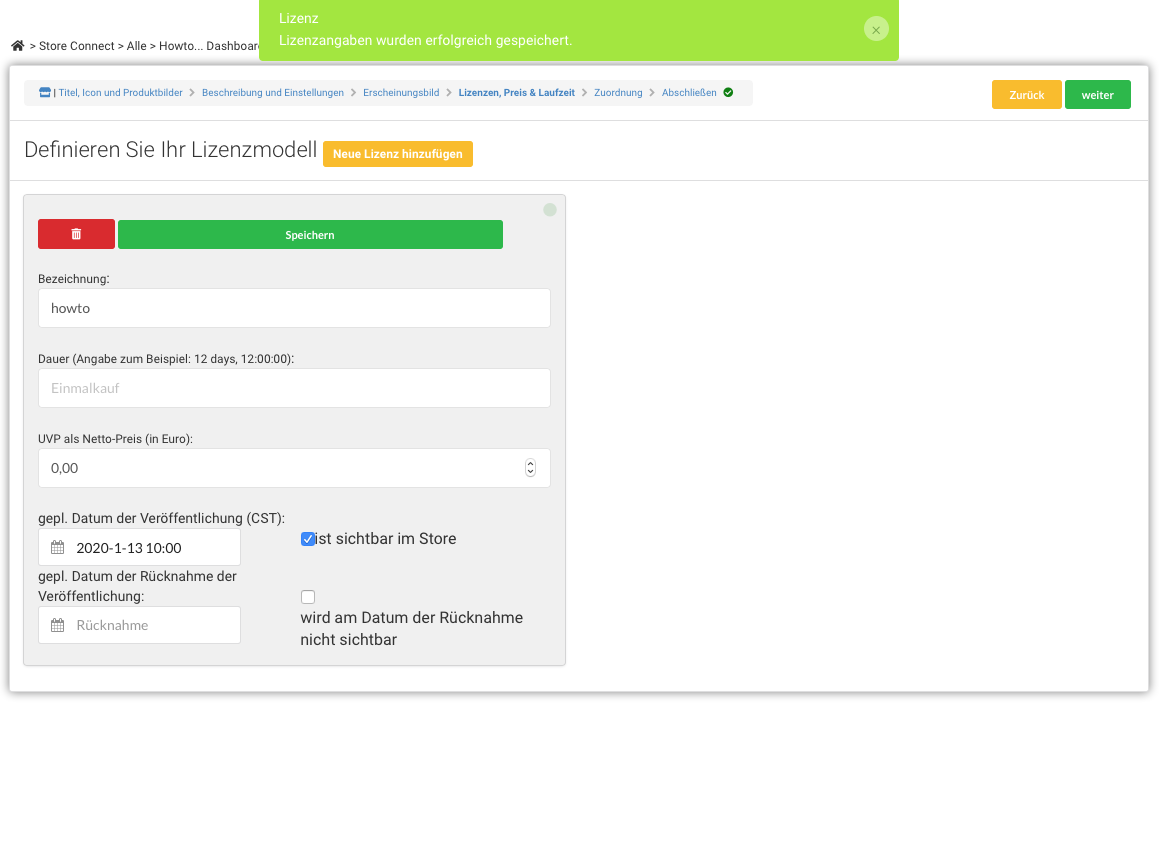Click the green weiter button
Screen dimensions: 1160x860
point(1098,95)
